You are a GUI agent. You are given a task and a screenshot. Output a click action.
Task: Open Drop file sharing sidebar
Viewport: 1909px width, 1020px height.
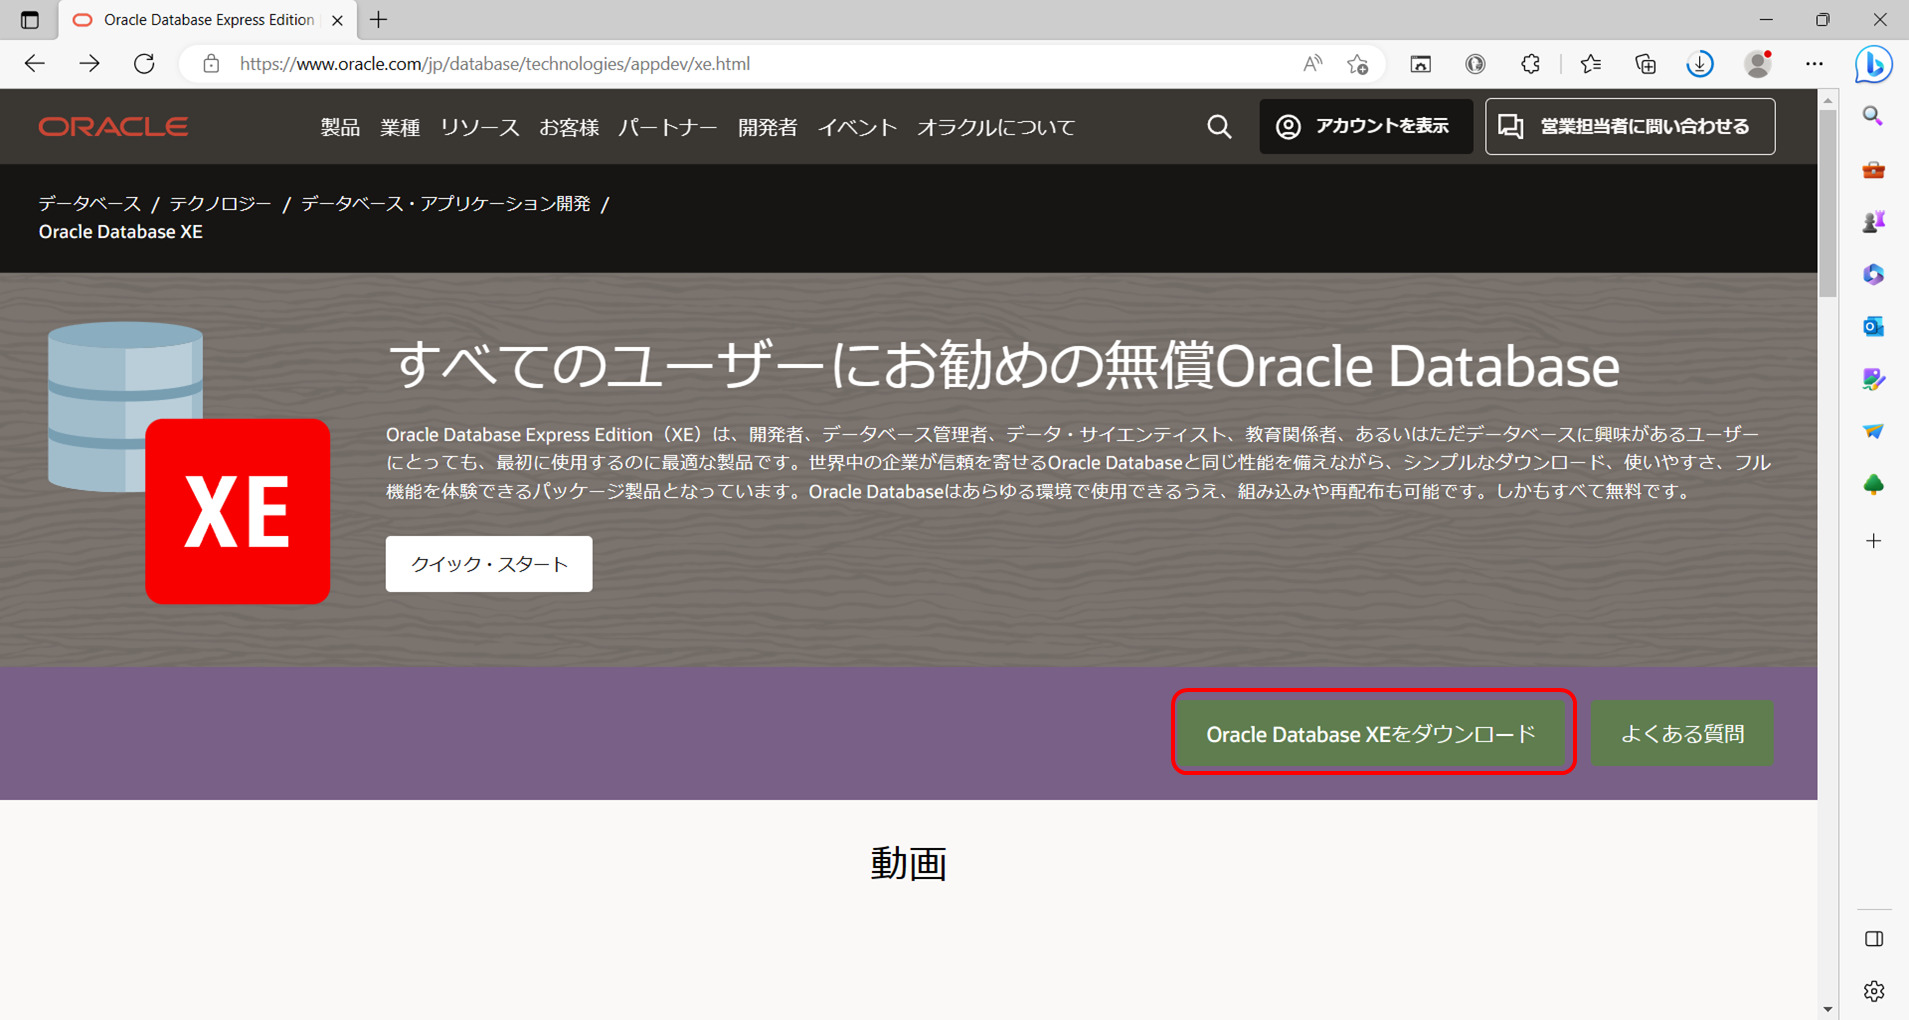[1873, 431]
